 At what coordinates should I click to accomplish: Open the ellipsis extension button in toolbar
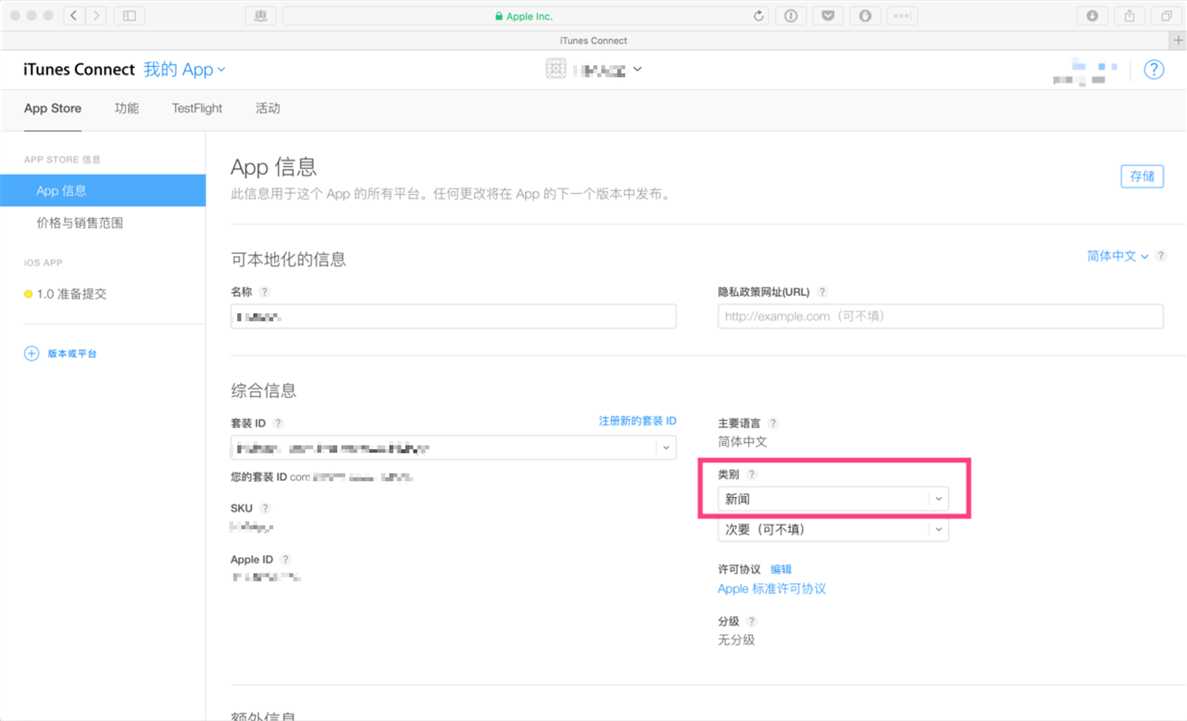(901, 15)
